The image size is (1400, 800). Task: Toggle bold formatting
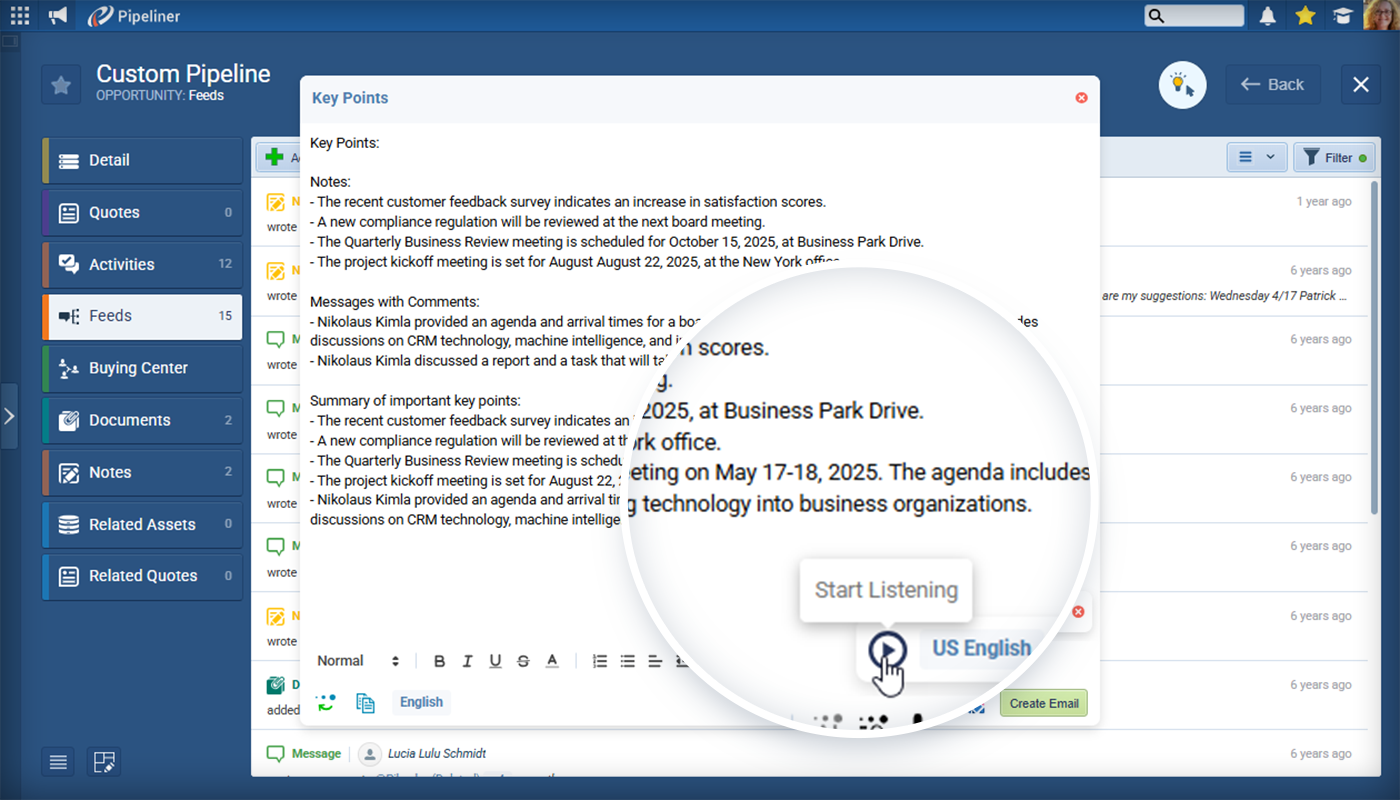439,661
